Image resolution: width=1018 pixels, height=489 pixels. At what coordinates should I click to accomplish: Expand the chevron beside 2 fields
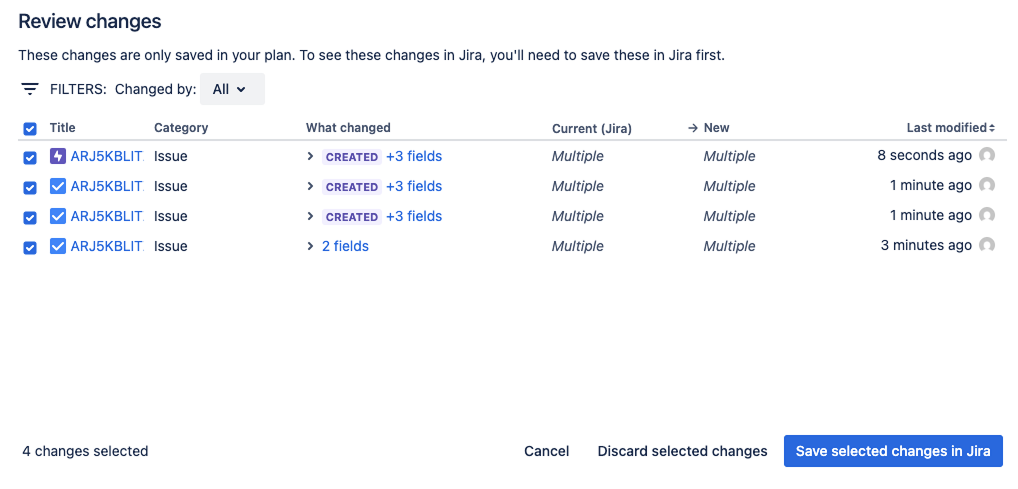coord(311,246)
